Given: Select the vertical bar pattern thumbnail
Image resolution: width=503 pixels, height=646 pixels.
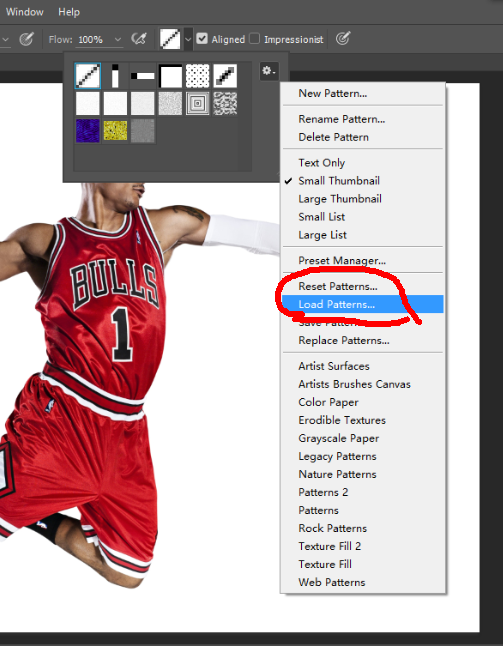Looking at the screenshot, I should 115,76.
